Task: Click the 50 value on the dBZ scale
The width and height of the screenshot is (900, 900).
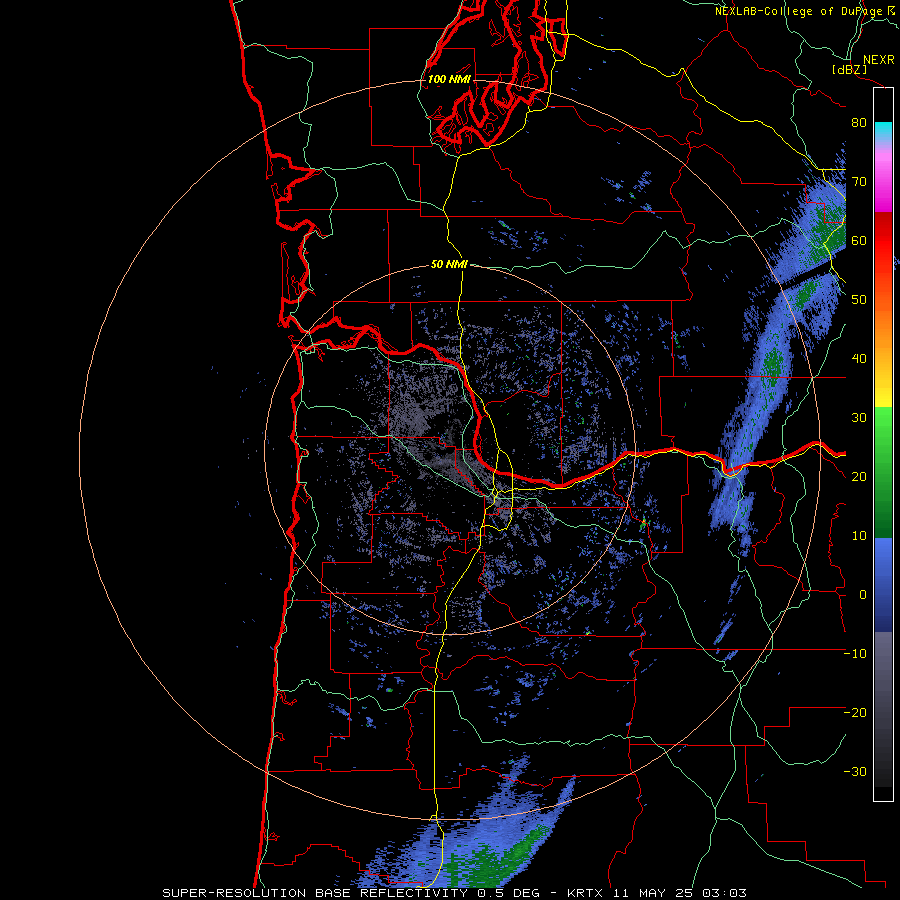Action: pos(859,300)
